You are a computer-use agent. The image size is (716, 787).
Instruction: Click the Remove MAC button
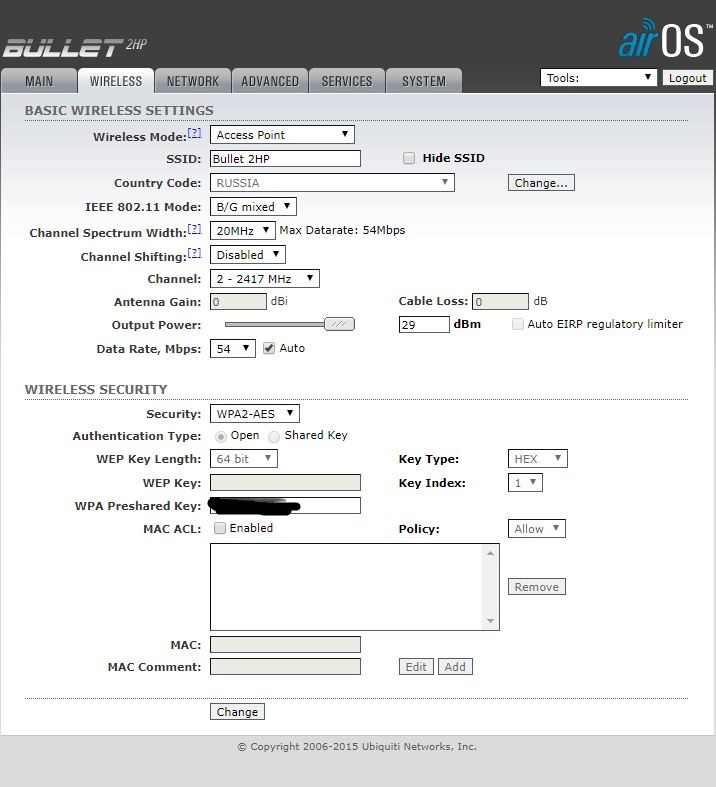click(536, 587)
